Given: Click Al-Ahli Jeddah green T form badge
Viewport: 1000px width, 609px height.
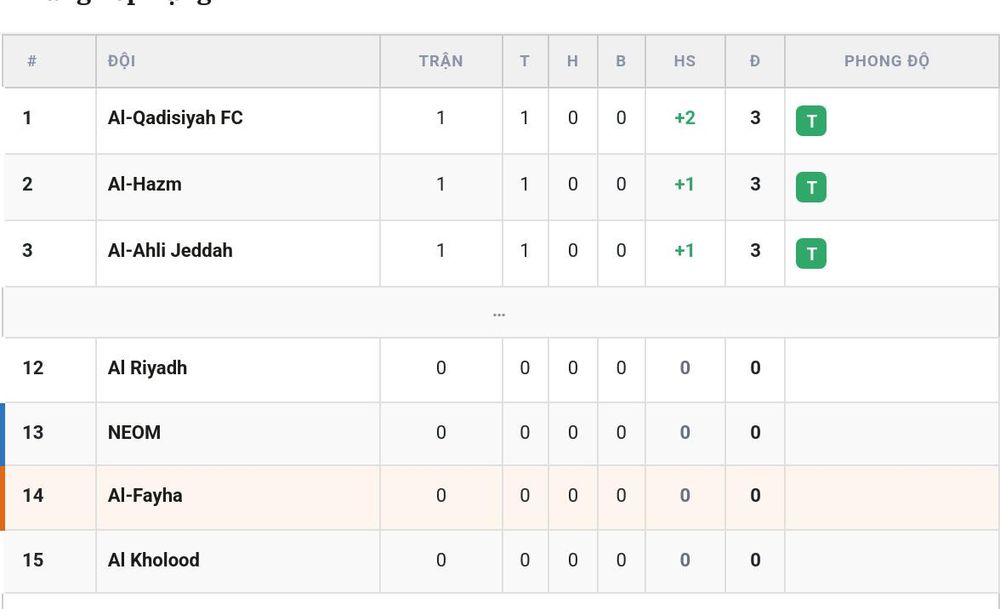Looking at the screenshot, I should 811,253.
